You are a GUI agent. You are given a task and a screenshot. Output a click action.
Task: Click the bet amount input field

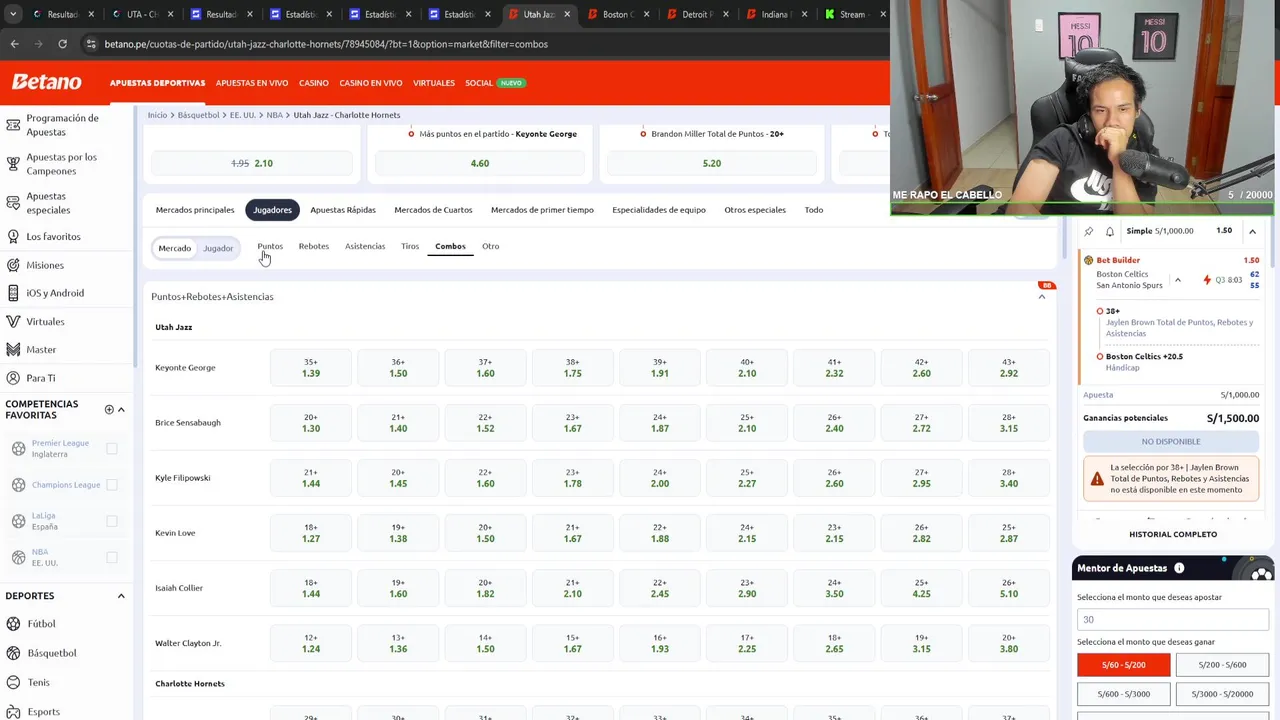(1174, 620)
